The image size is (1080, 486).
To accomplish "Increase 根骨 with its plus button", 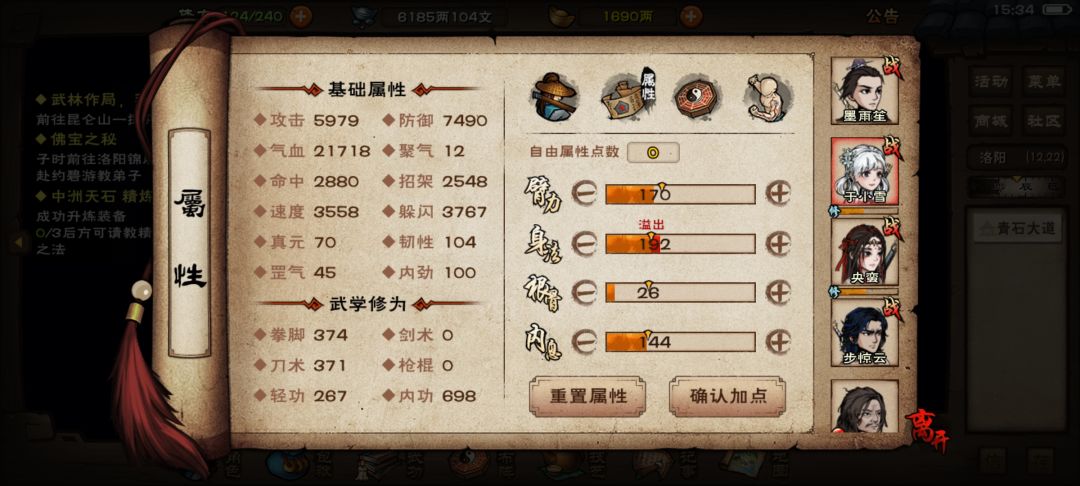I will click(778, 293).
